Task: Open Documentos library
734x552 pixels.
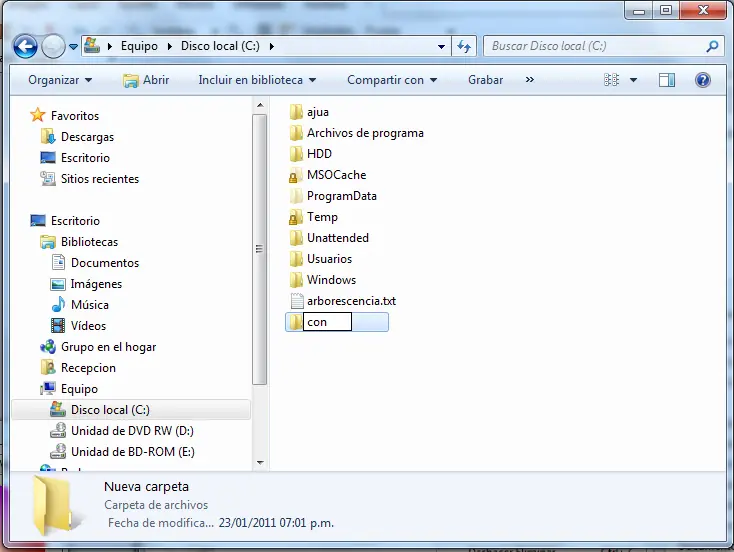Action: point(105,263)
